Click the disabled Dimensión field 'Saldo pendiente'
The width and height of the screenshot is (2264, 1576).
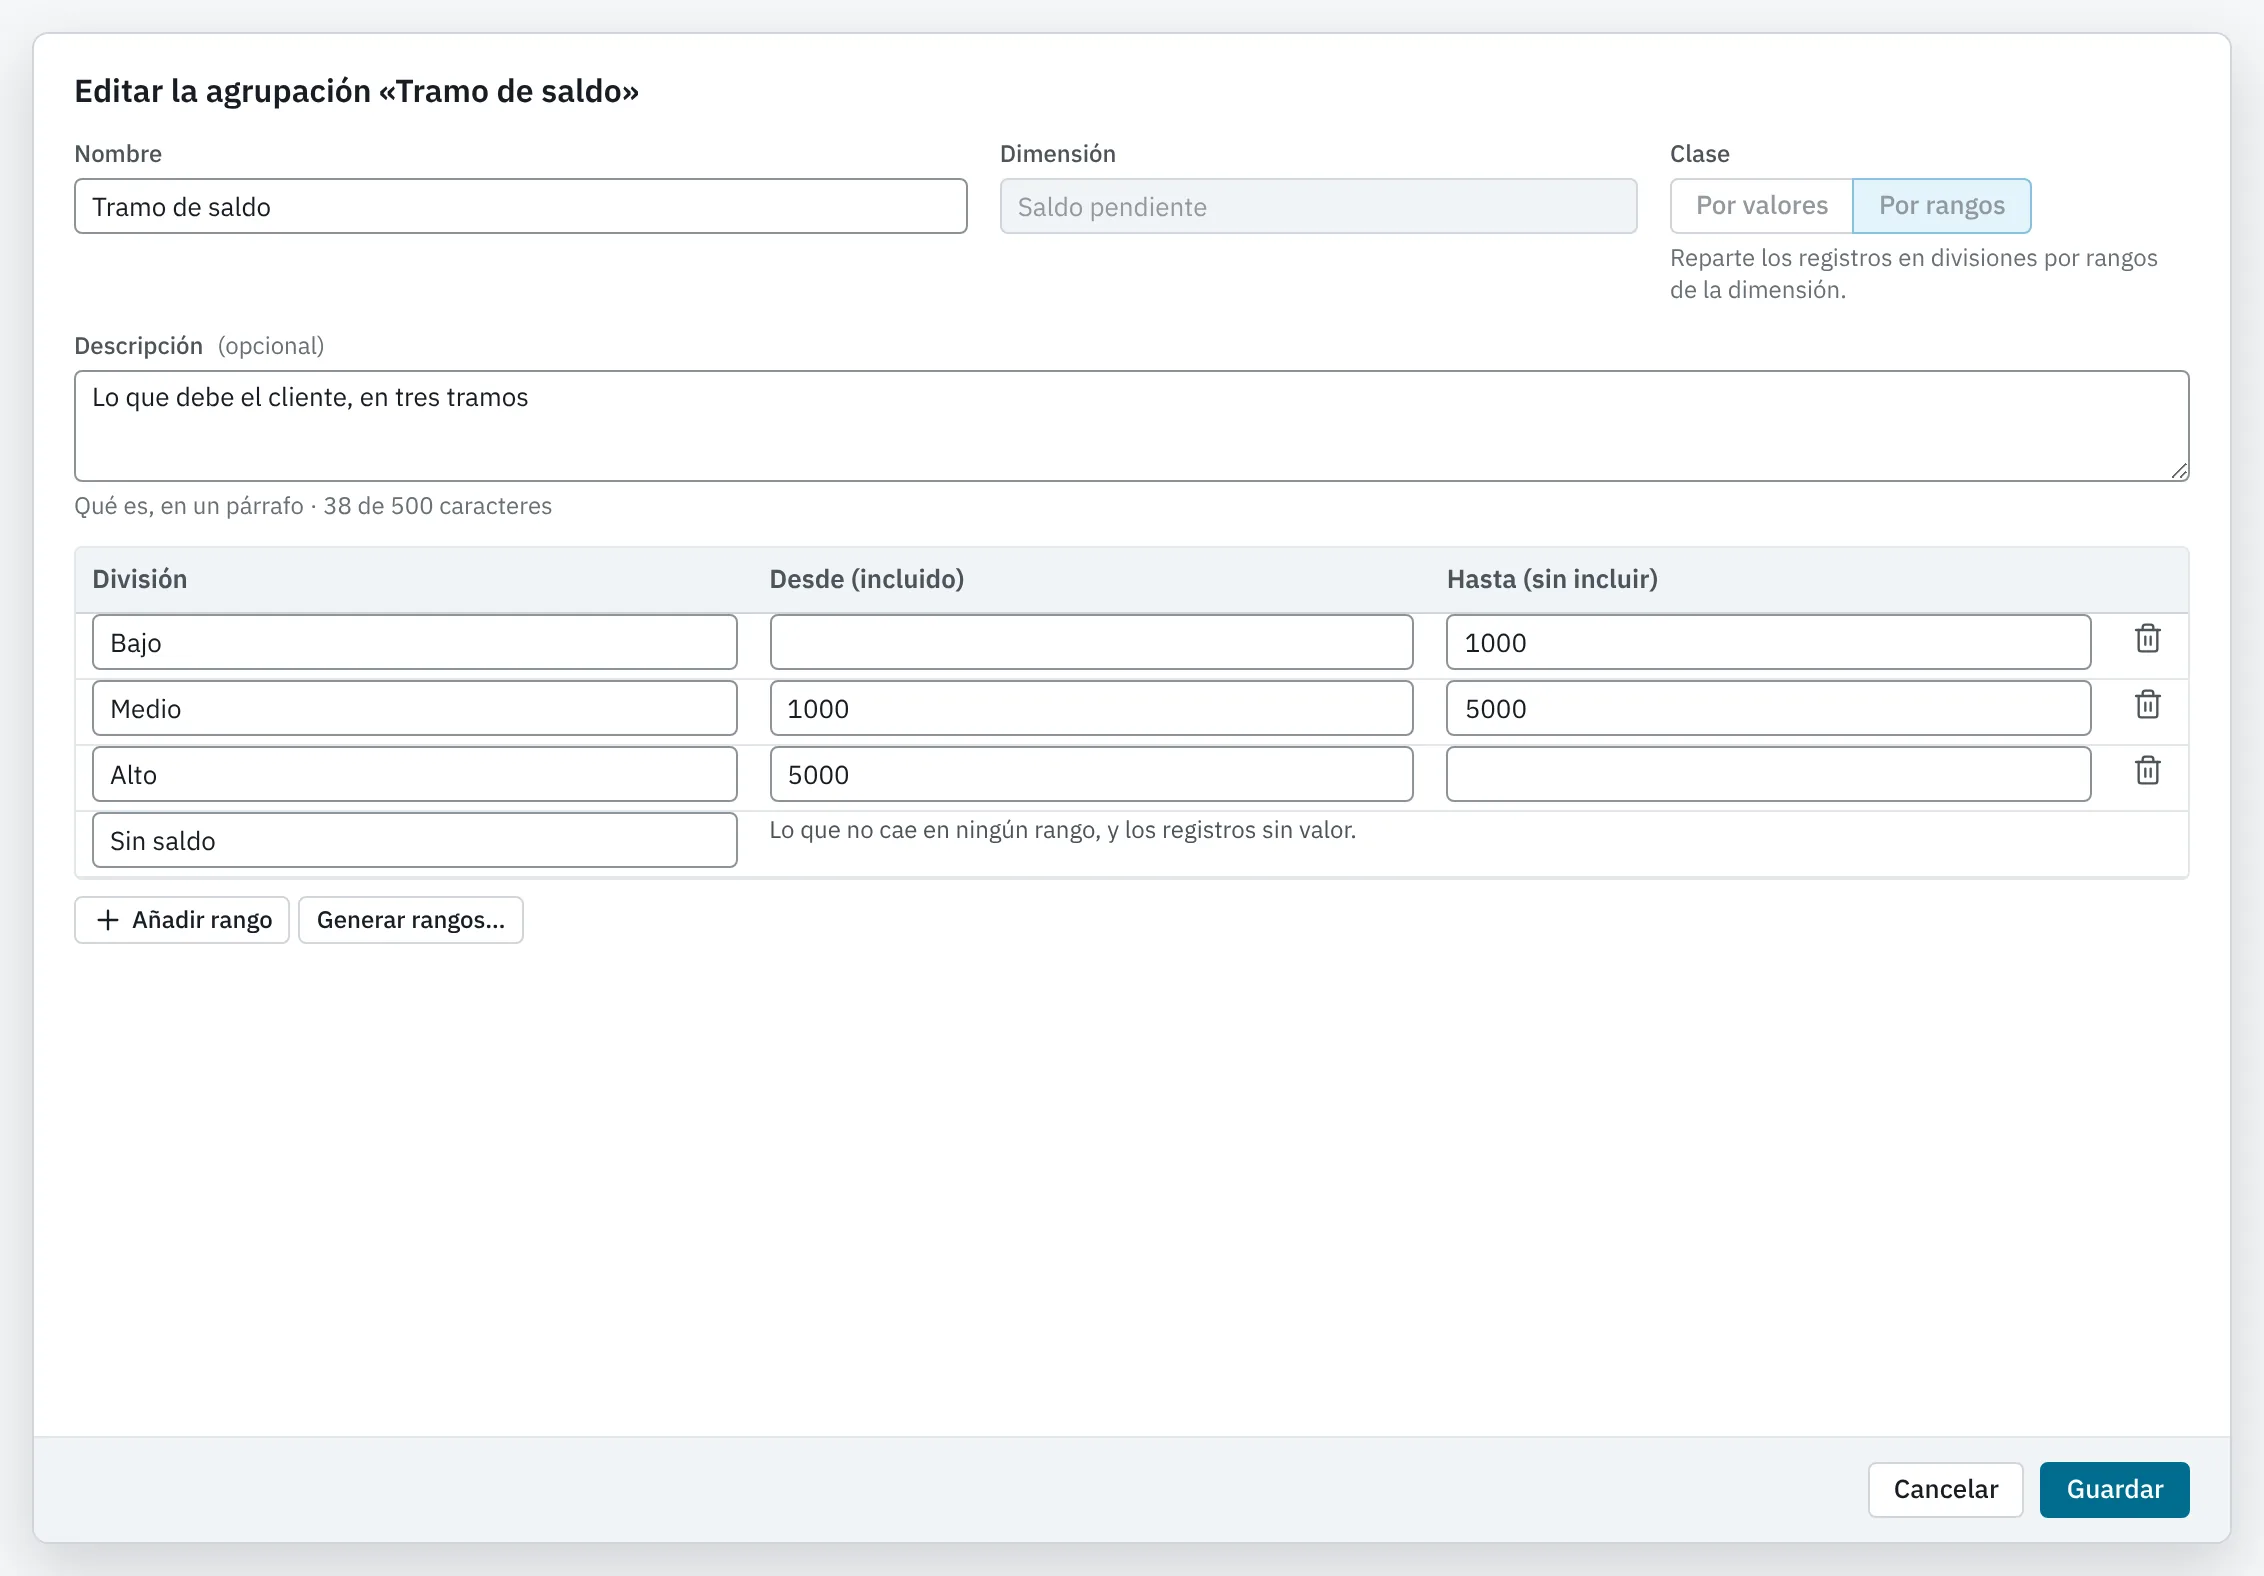(1318, 207)
